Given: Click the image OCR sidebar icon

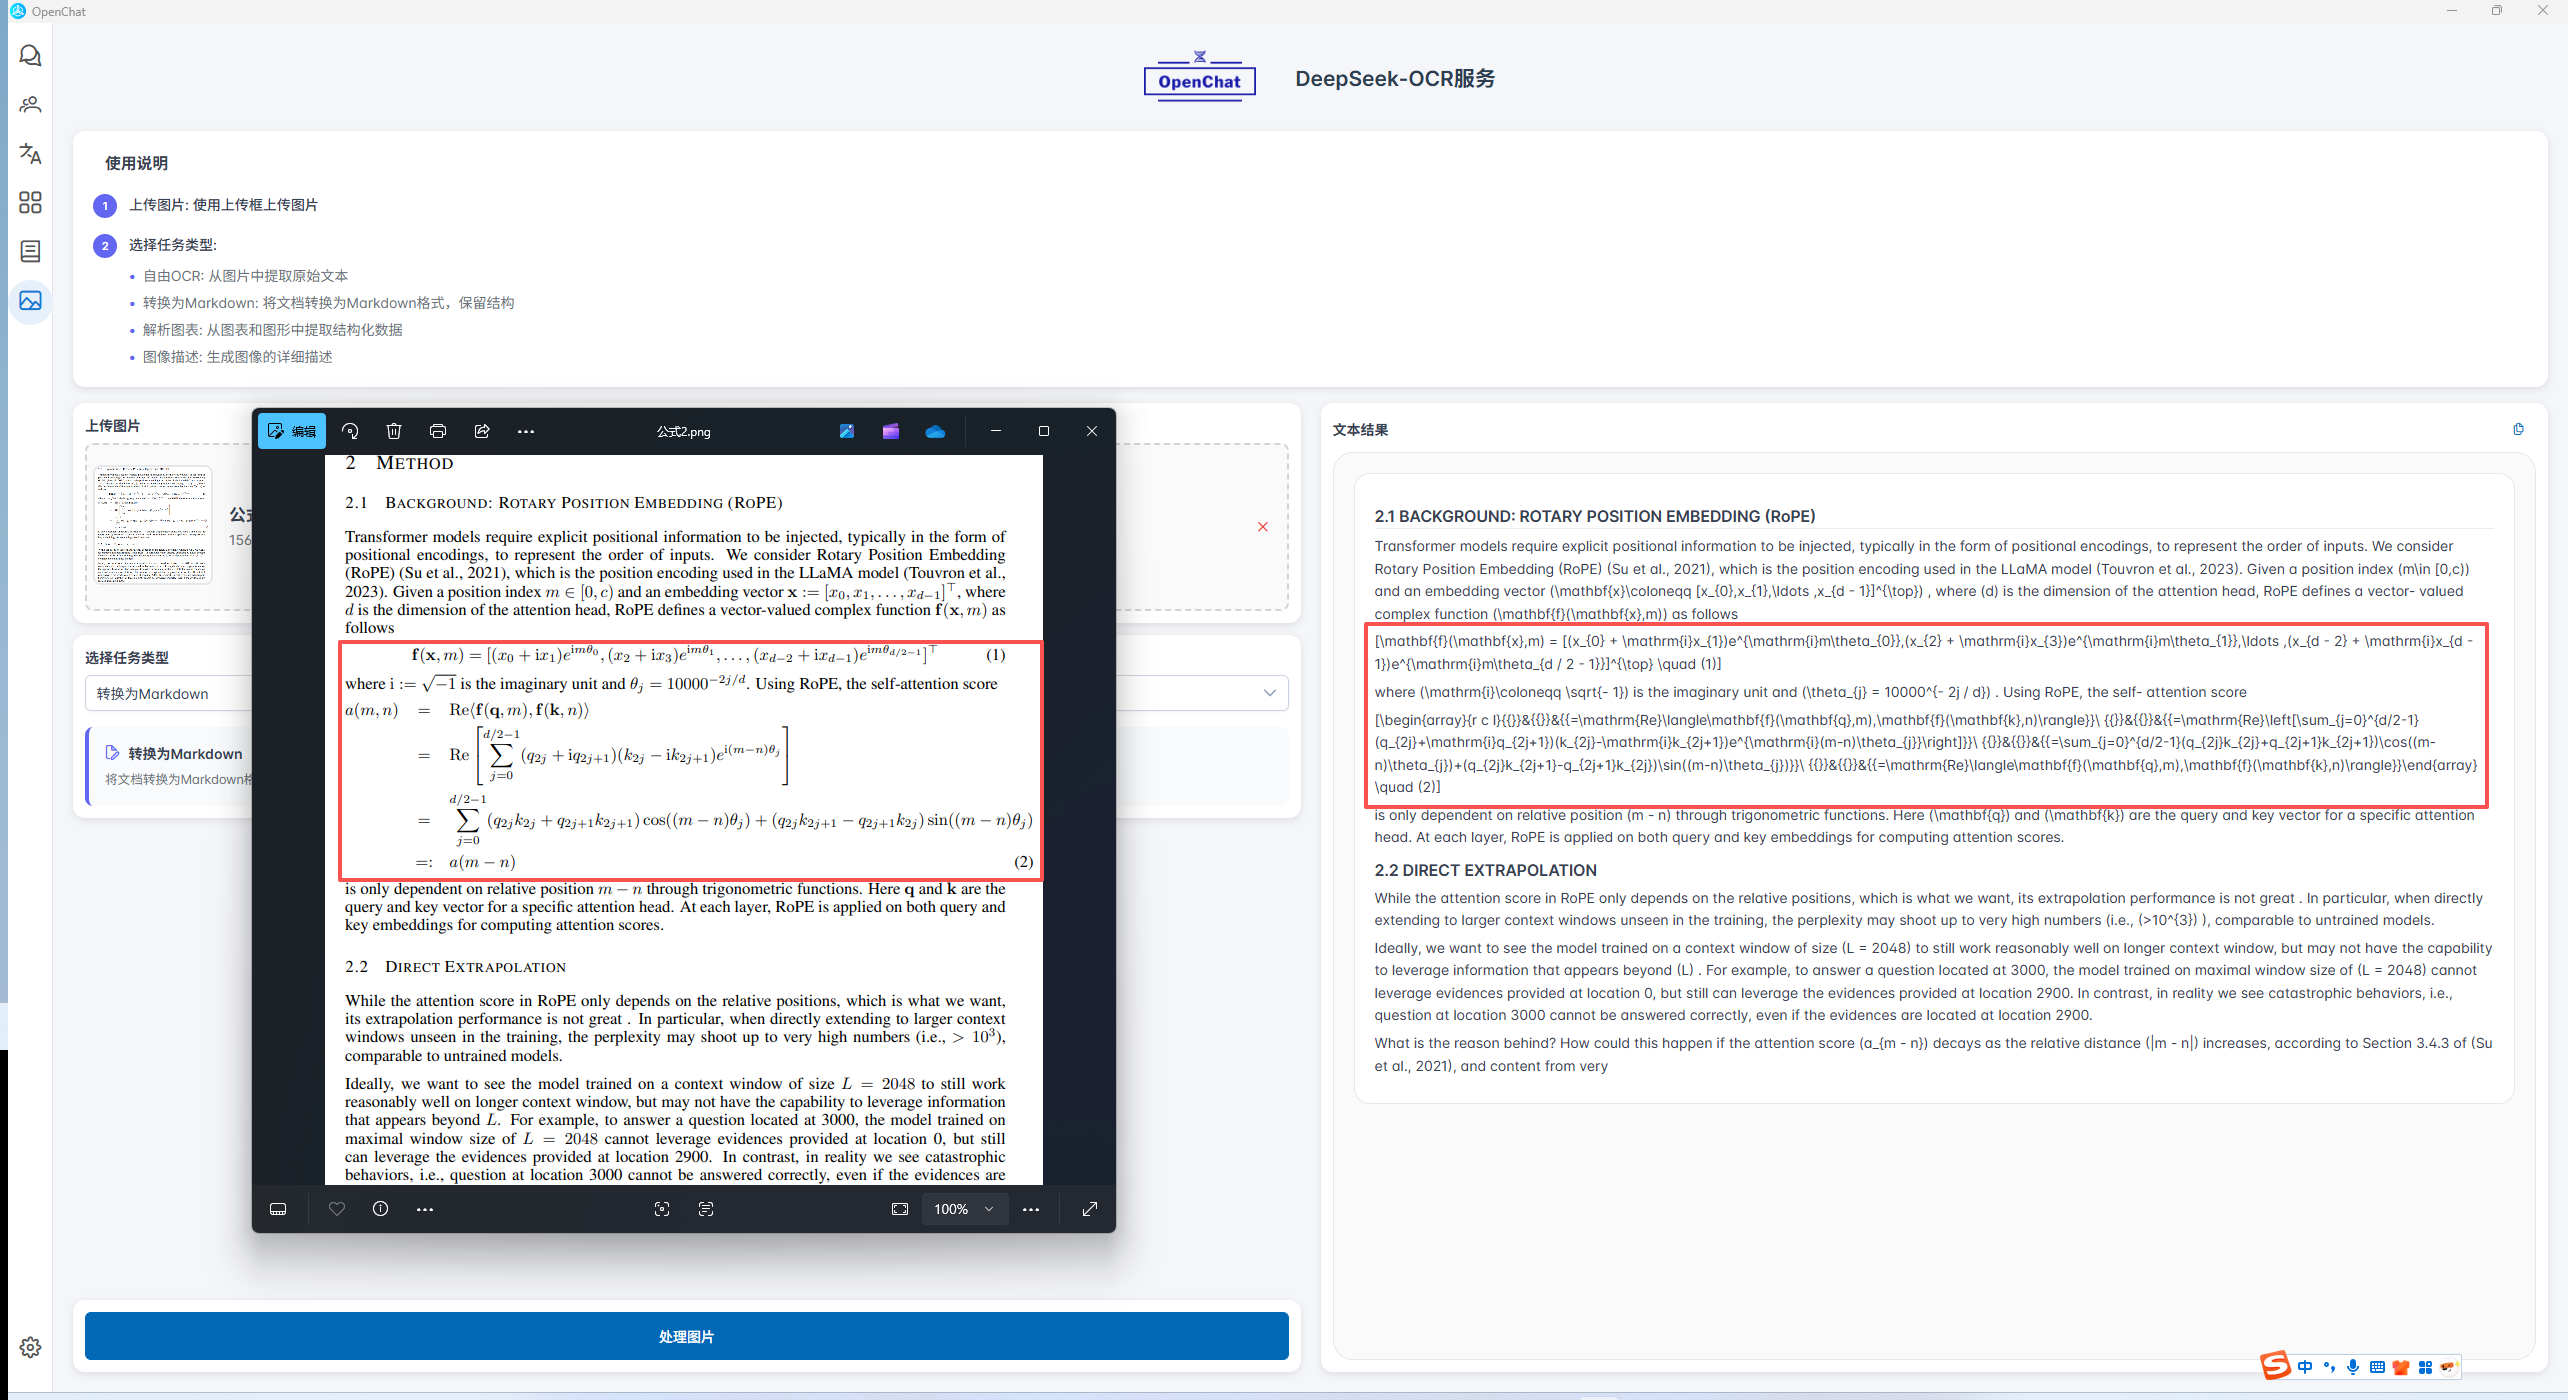Looking at the screenshot, I should [30, 300].
